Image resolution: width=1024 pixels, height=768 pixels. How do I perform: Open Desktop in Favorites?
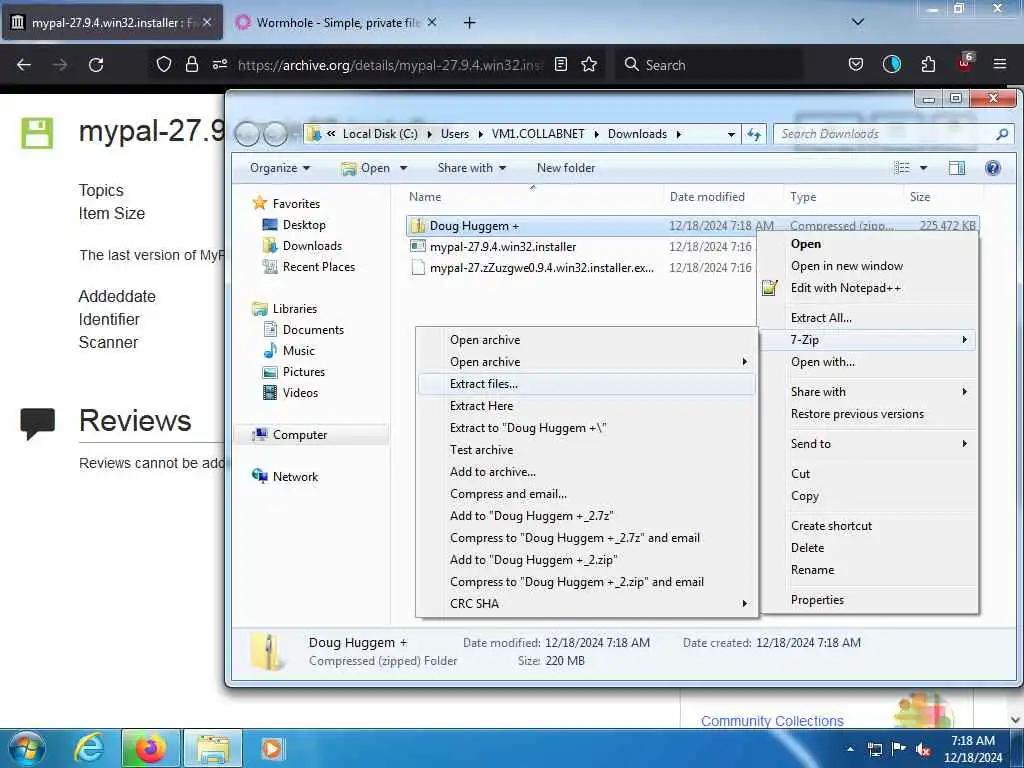pos(304,225)
